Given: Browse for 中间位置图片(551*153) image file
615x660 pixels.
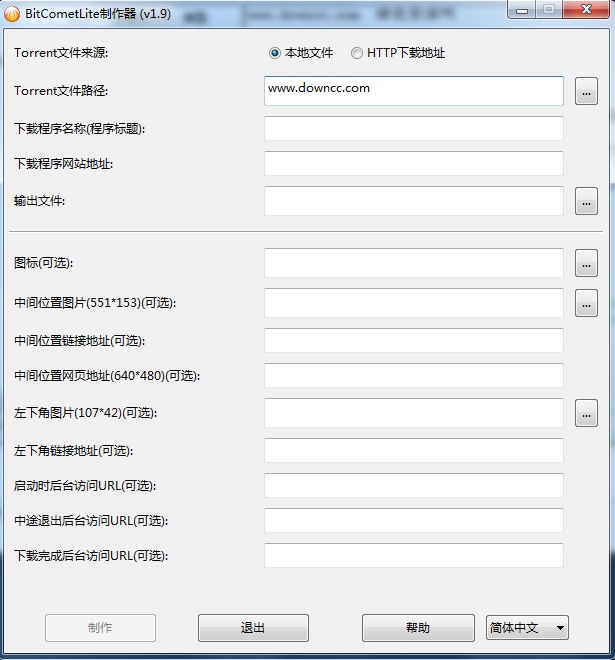Looking at the screenshot, I should [x=586, y=303].
